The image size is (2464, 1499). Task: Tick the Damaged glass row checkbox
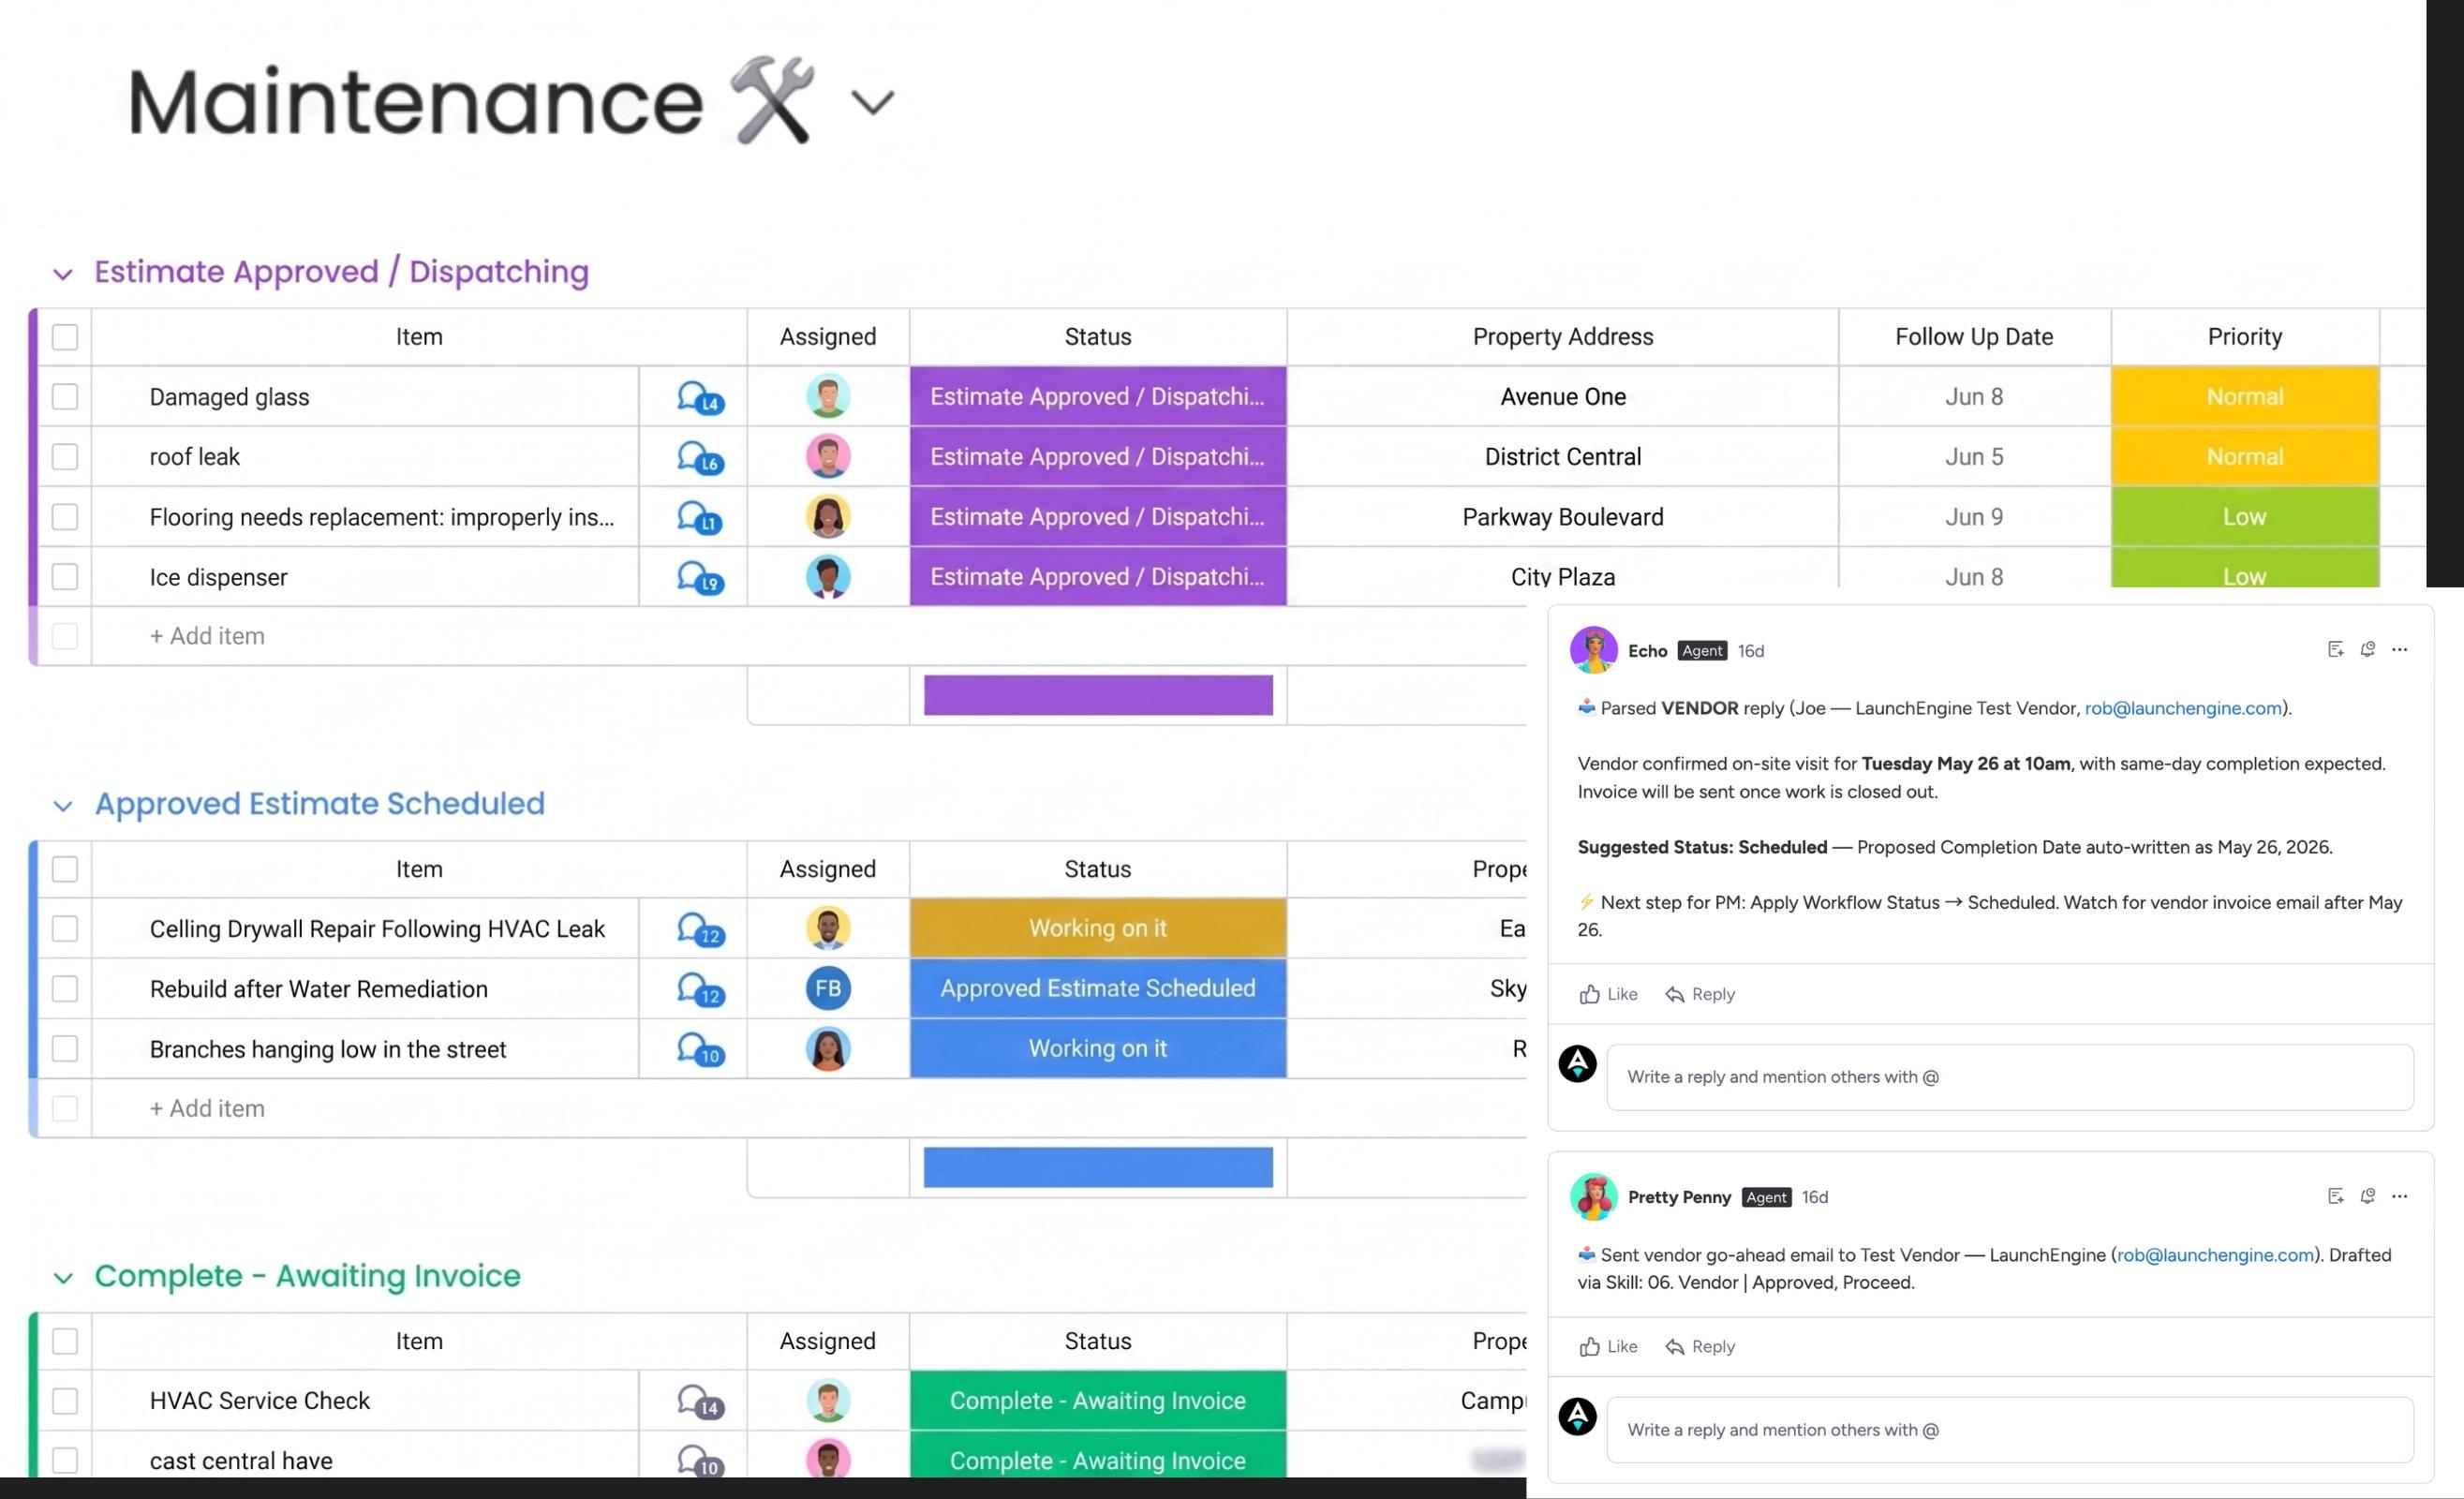point(65,397)
